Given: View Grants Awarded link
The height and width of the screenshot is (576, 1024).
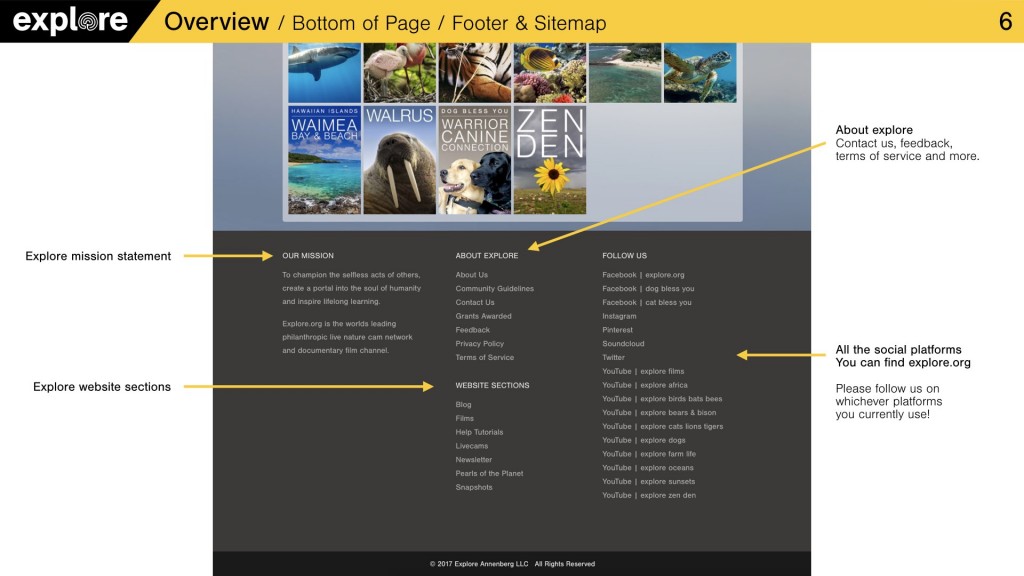Looking at the screenshot, I should click(483, 316).
